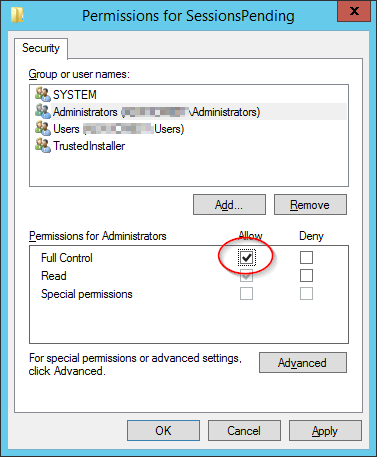Image resolution: width=377 pixels, height=457 pixels.
Task: Click the Remove button
Action: tap(310, 205)
